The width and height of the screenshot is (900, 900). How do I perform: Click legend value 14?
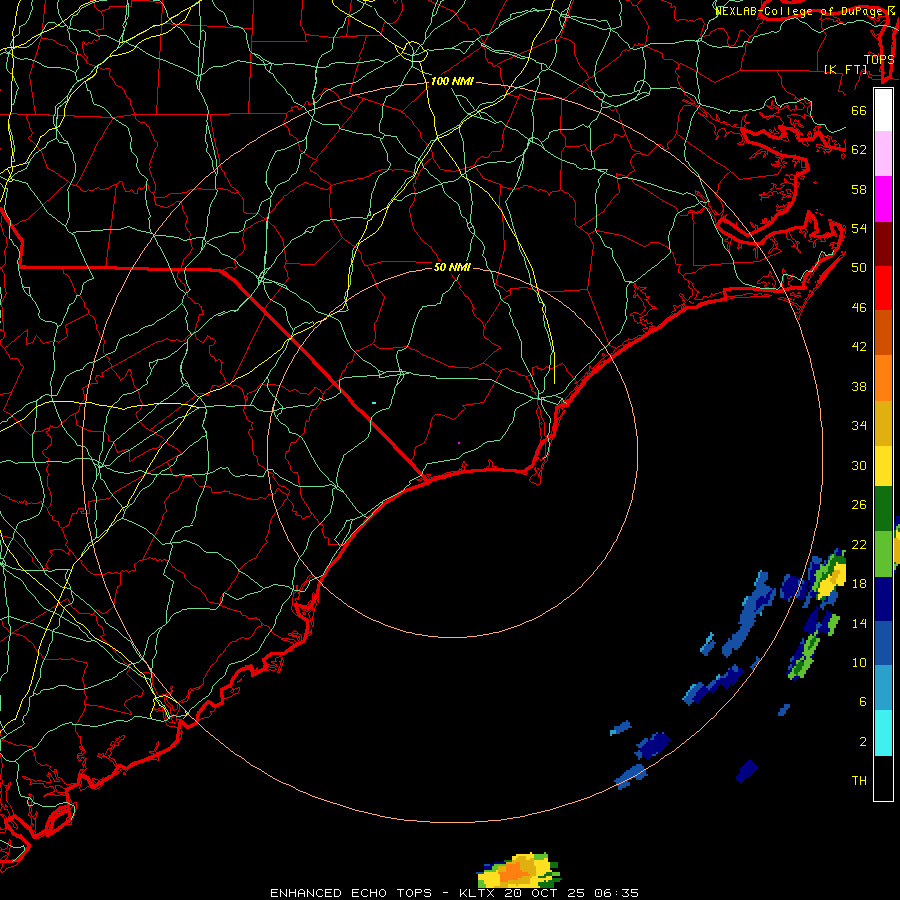[x=859, y=623]
